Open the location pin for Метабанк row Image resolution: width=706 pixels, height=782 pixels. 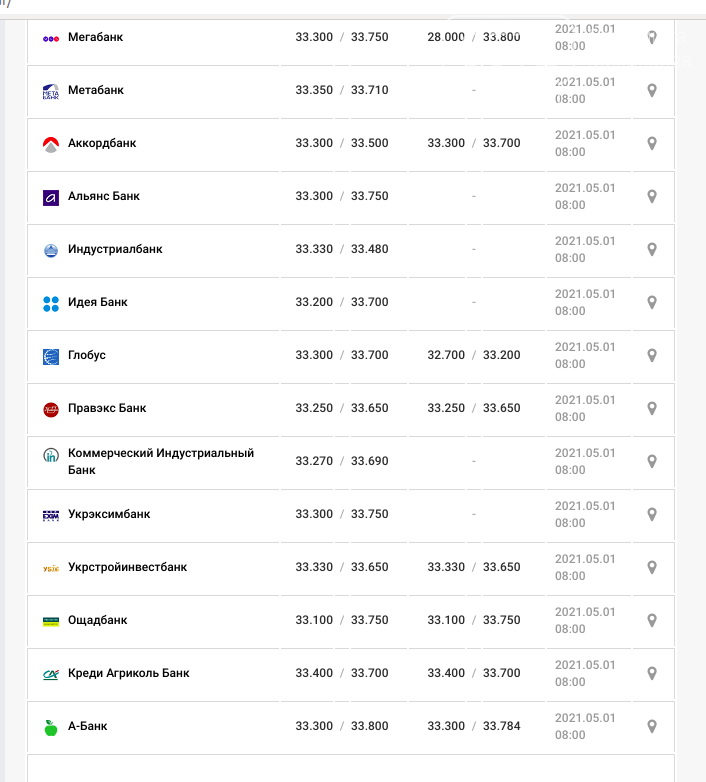click(652, 90)
